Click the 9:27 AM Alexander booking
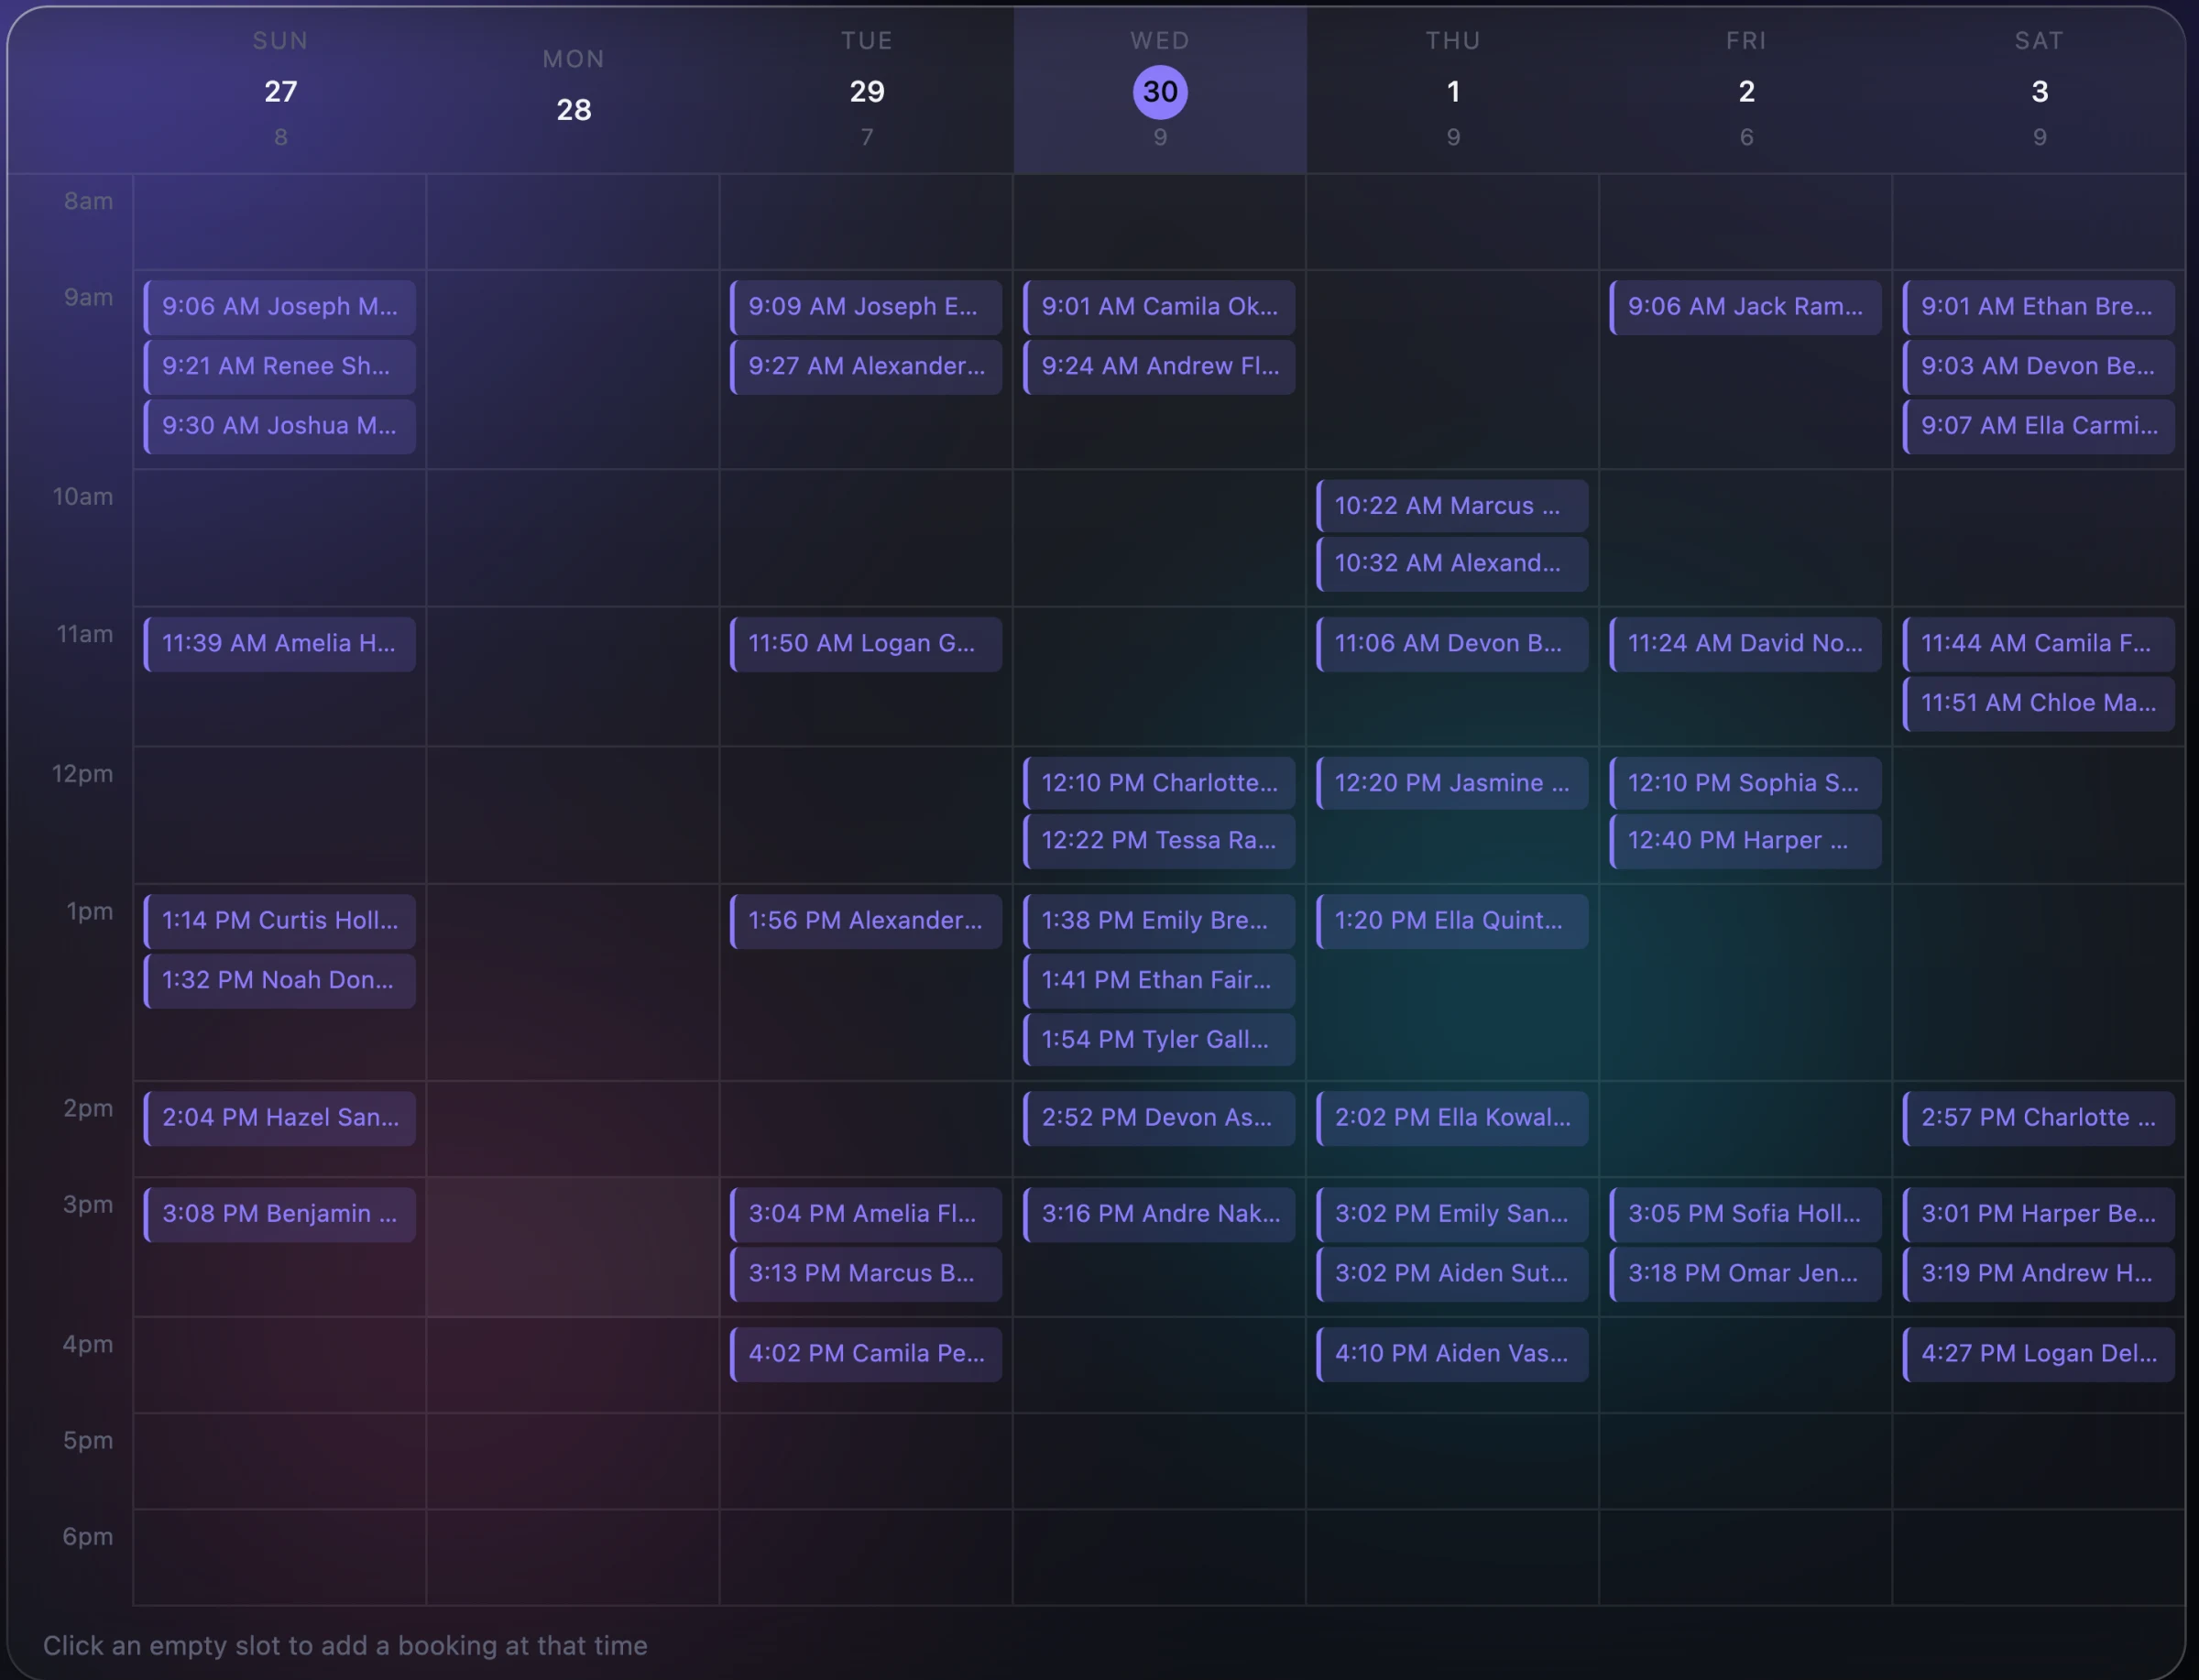This screenshot has width=2199, height=1680. click(x=866, y=367)
